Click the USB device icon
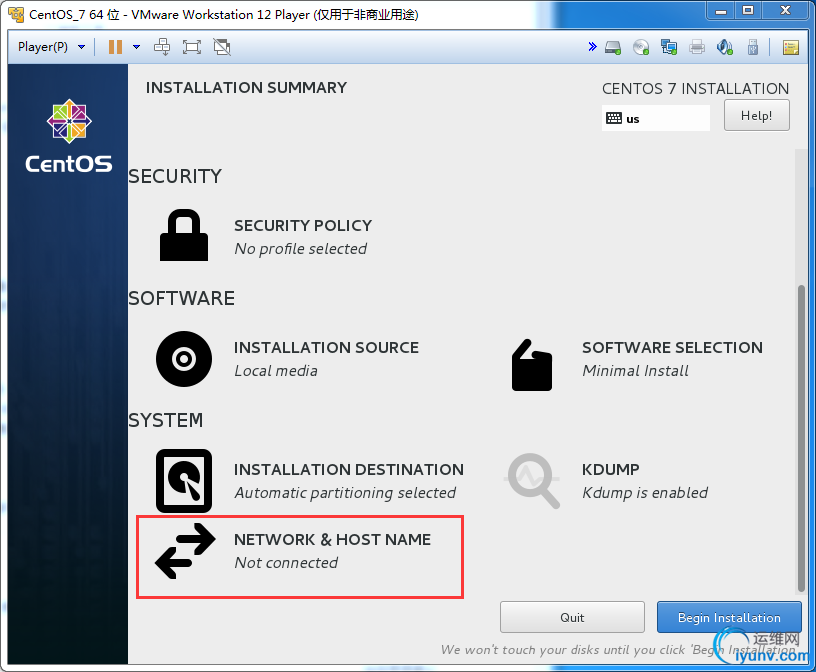816x672 pixels. 753,47
